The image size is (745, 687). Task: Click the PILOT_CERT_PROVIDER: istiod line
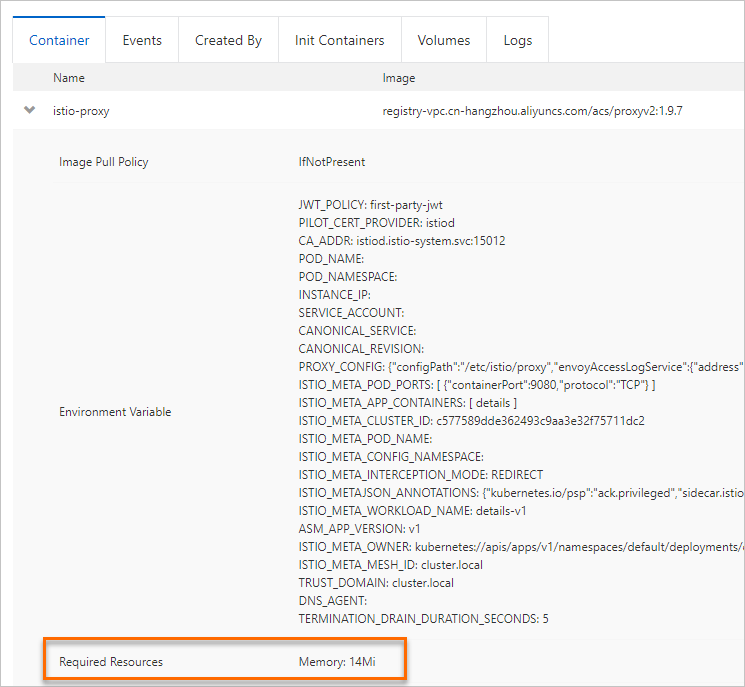[x=376, y=223]
